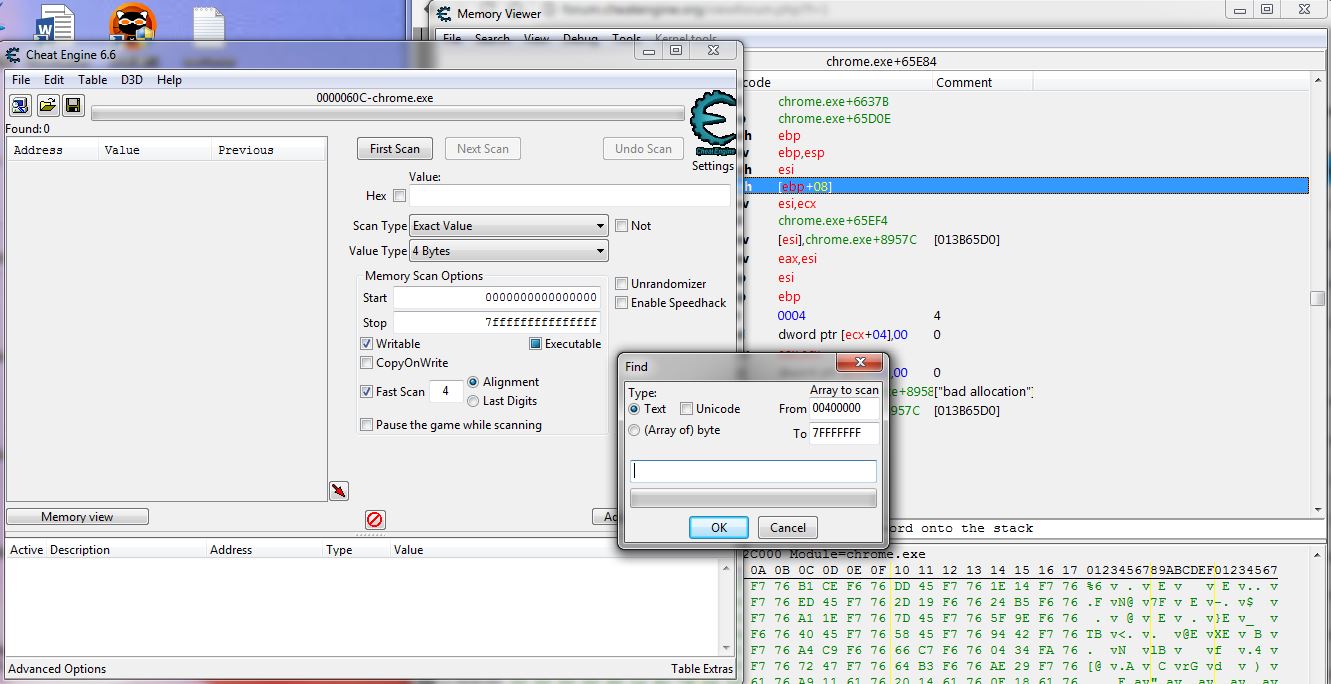Click the Memory view button
The image size is (1331, 684).
pyautogui.click(x=77, y=517)
